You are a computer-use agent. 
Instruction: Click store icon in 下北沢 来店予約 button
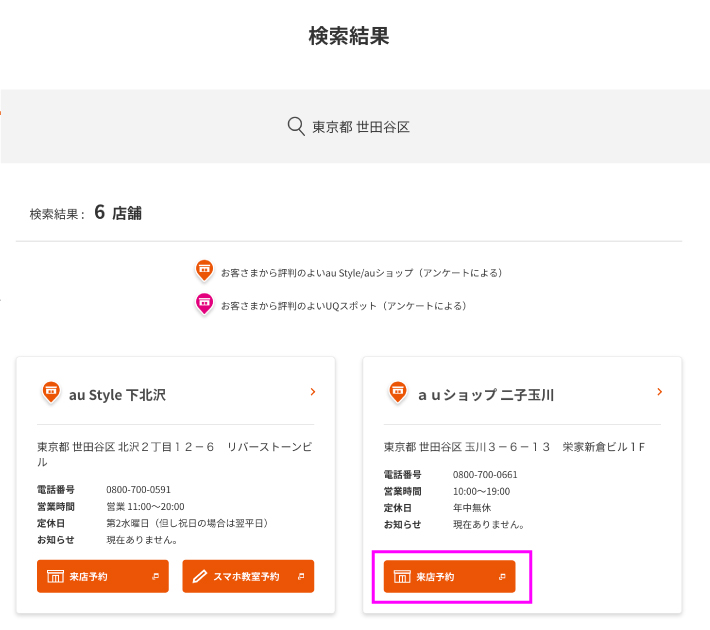pos(55,576)
